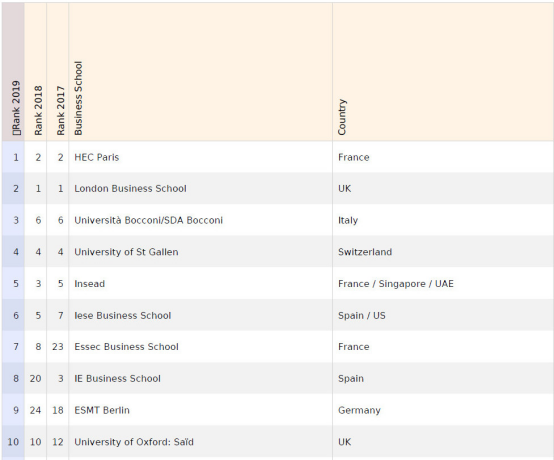
Task: Click Essec Business School name
Action: [126, 347]
